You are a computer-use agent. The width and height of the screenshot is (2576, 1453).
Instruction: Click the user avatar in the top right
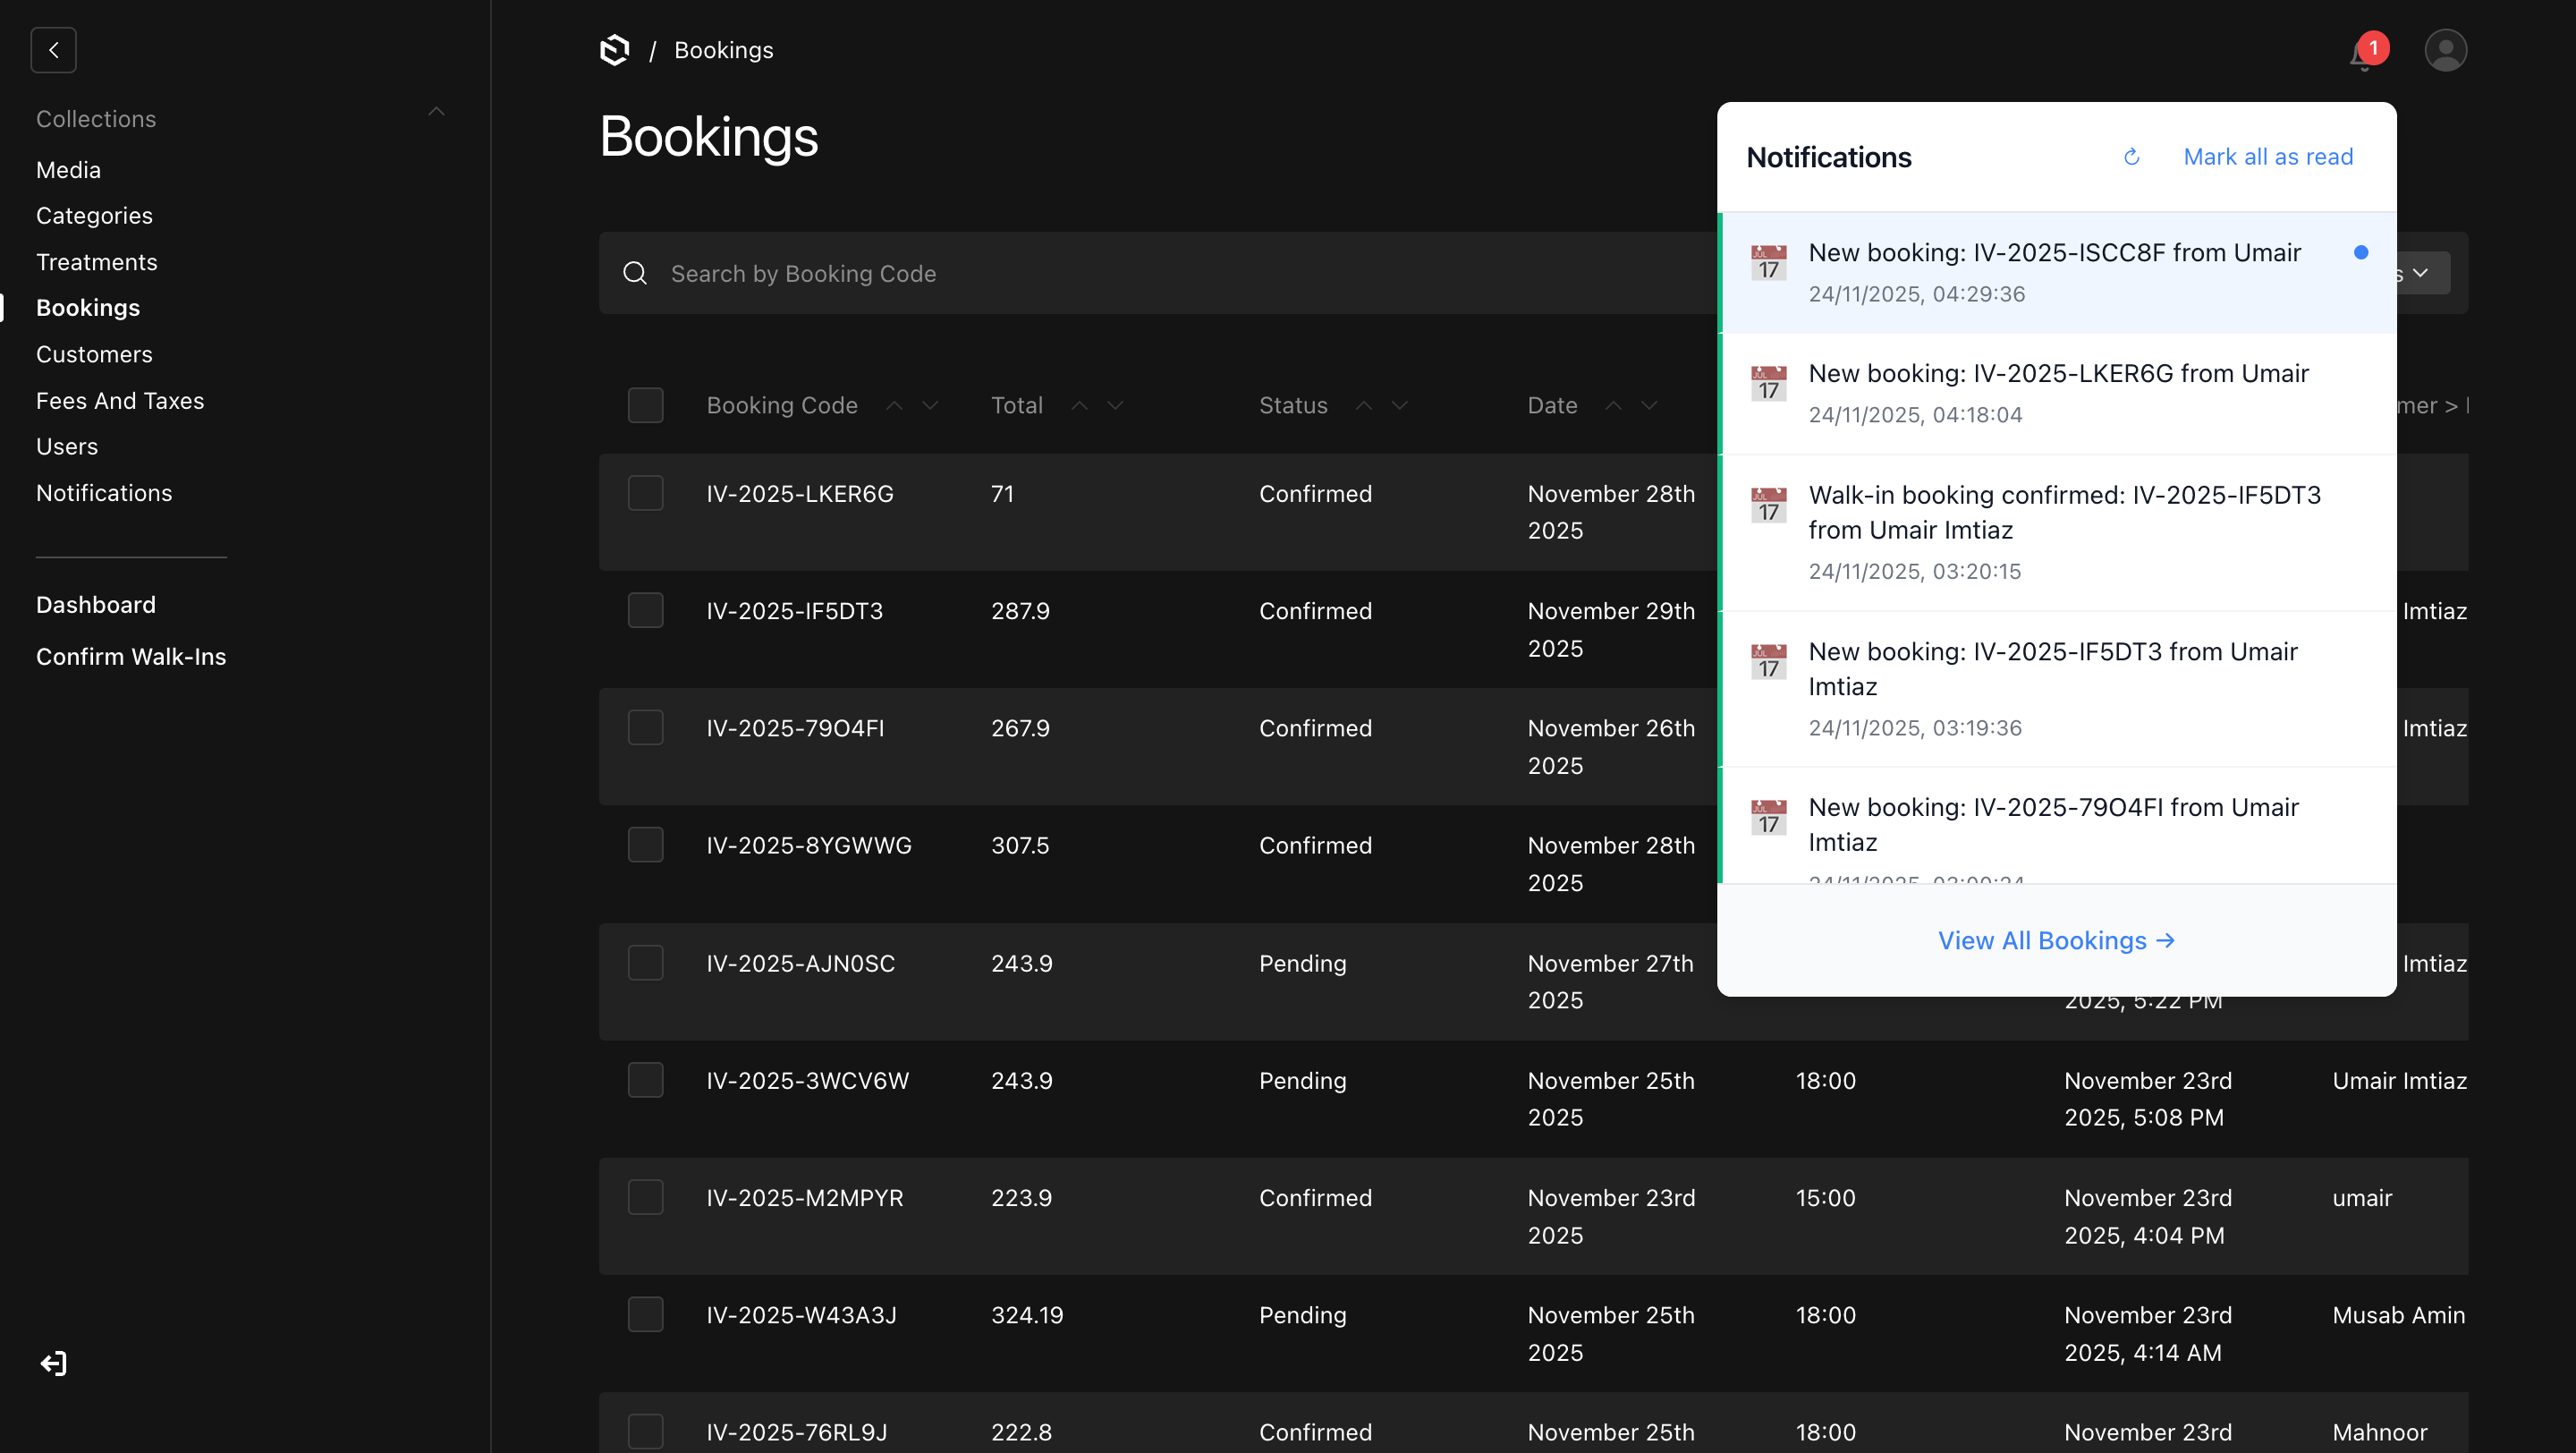pyautogui.click(x=2446, y=50)
